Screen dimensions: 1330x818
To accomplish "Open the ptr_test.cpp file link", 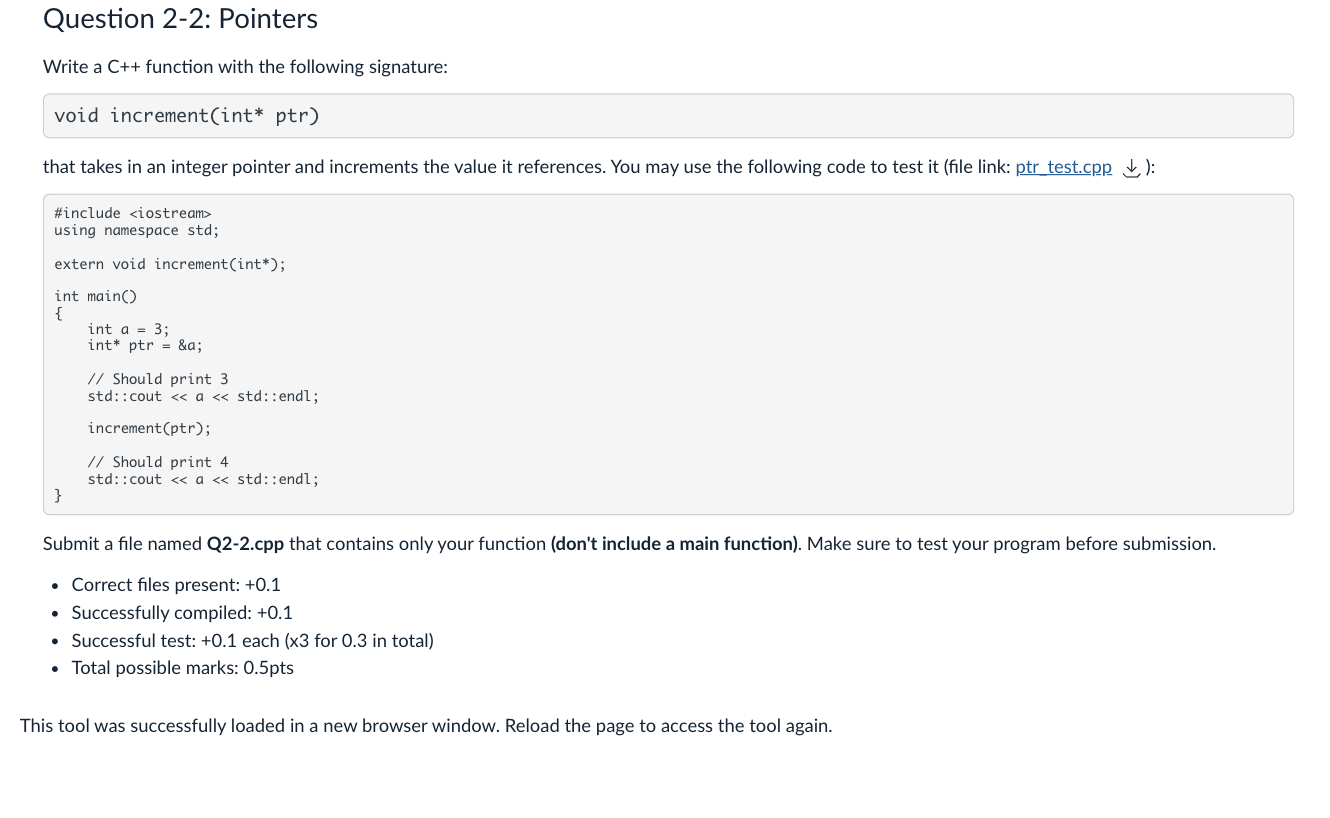I will pos(1063,167).
